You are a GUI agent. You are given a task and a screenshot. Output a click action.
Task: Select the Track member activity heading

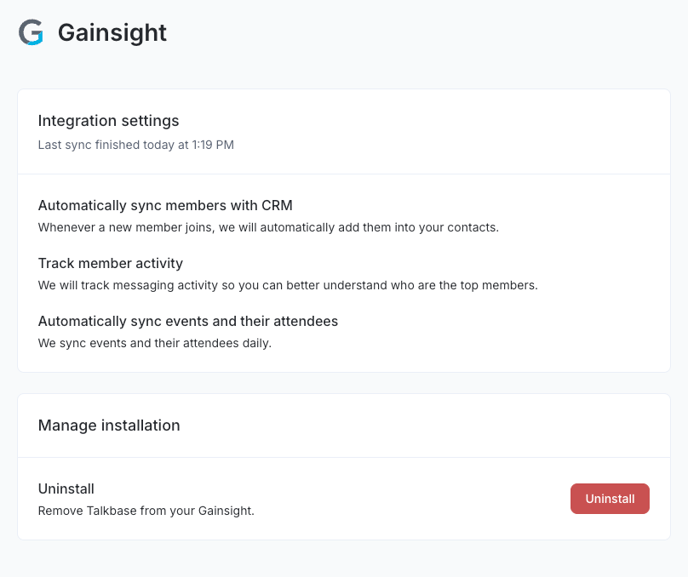(111, 263)
